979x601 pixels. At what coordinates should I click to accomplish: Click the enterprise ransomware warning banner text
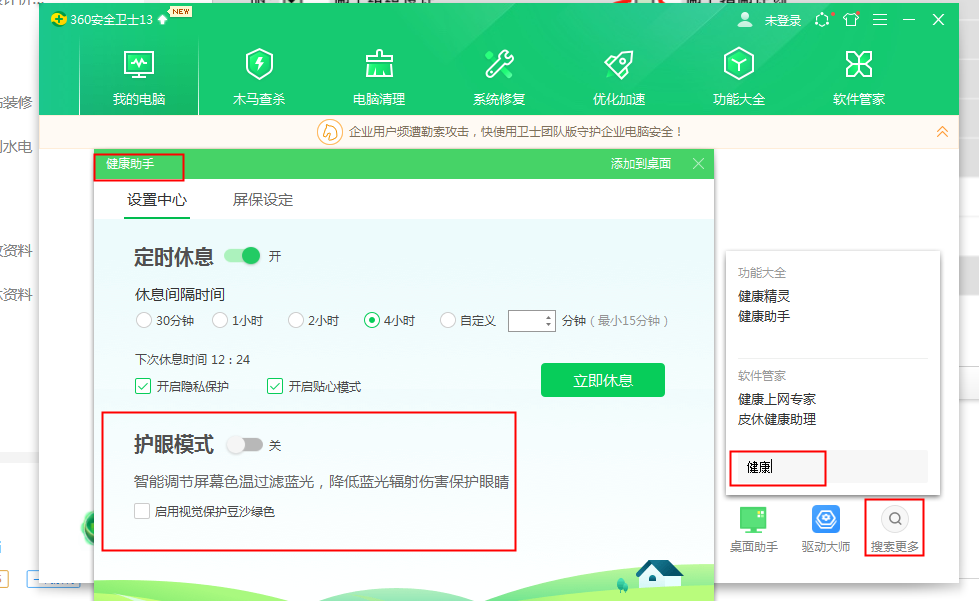[515, 132]
